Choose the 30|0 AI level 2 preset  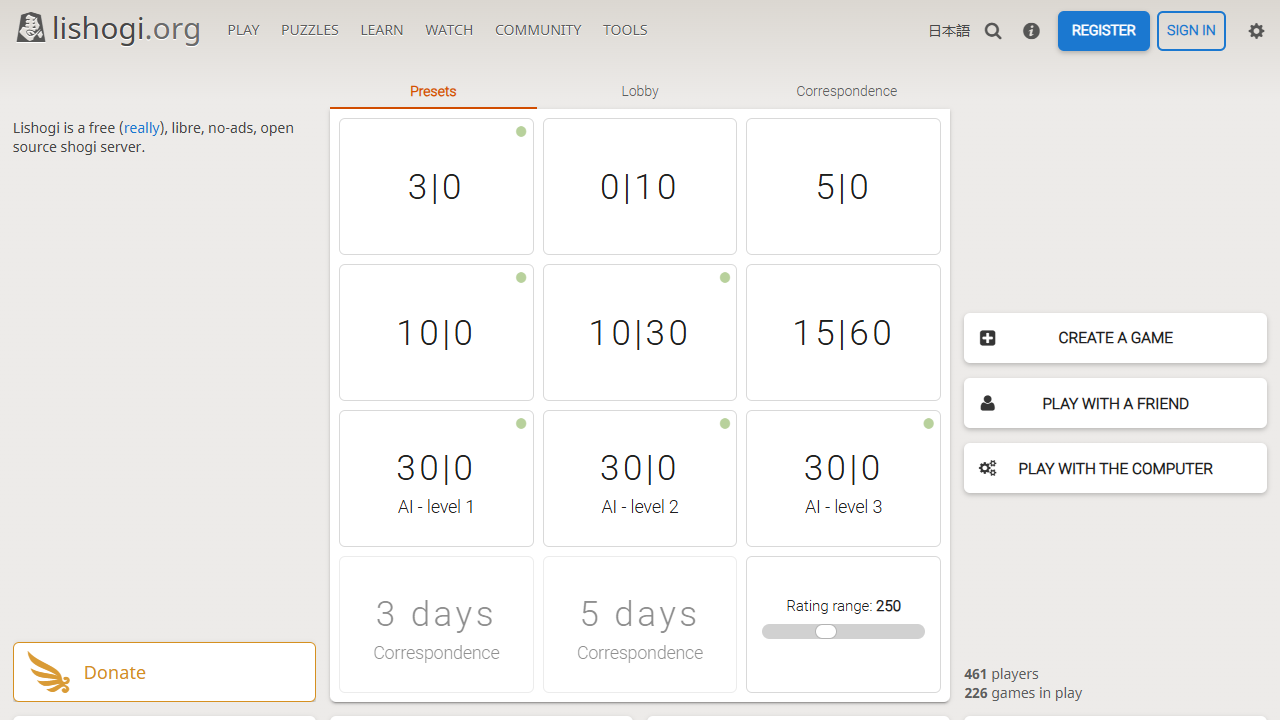point(640,478)
